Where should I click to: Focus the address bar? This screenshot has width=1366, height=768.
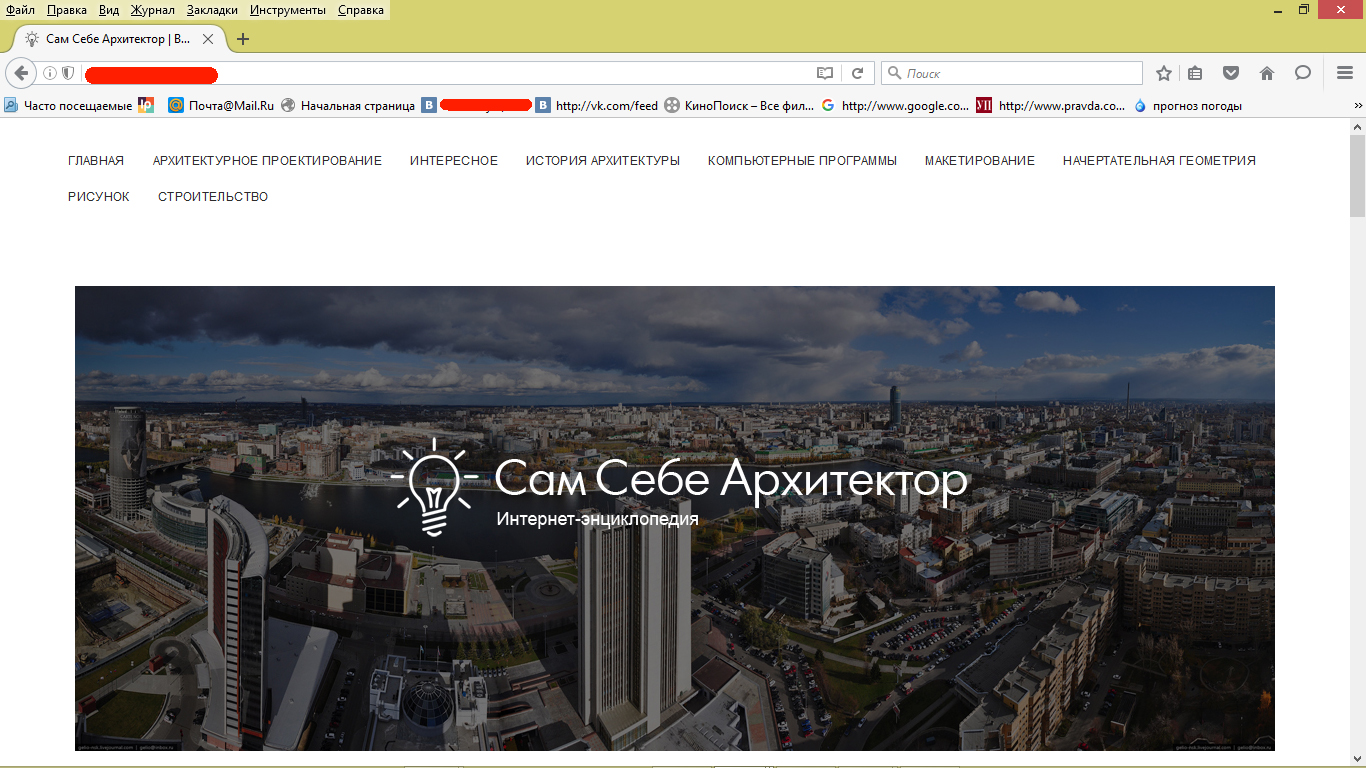coord(447,73)
